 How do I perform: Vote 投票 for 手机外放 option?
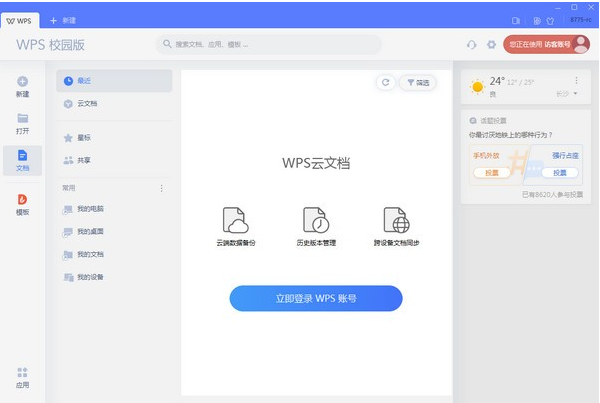(492, 173)
